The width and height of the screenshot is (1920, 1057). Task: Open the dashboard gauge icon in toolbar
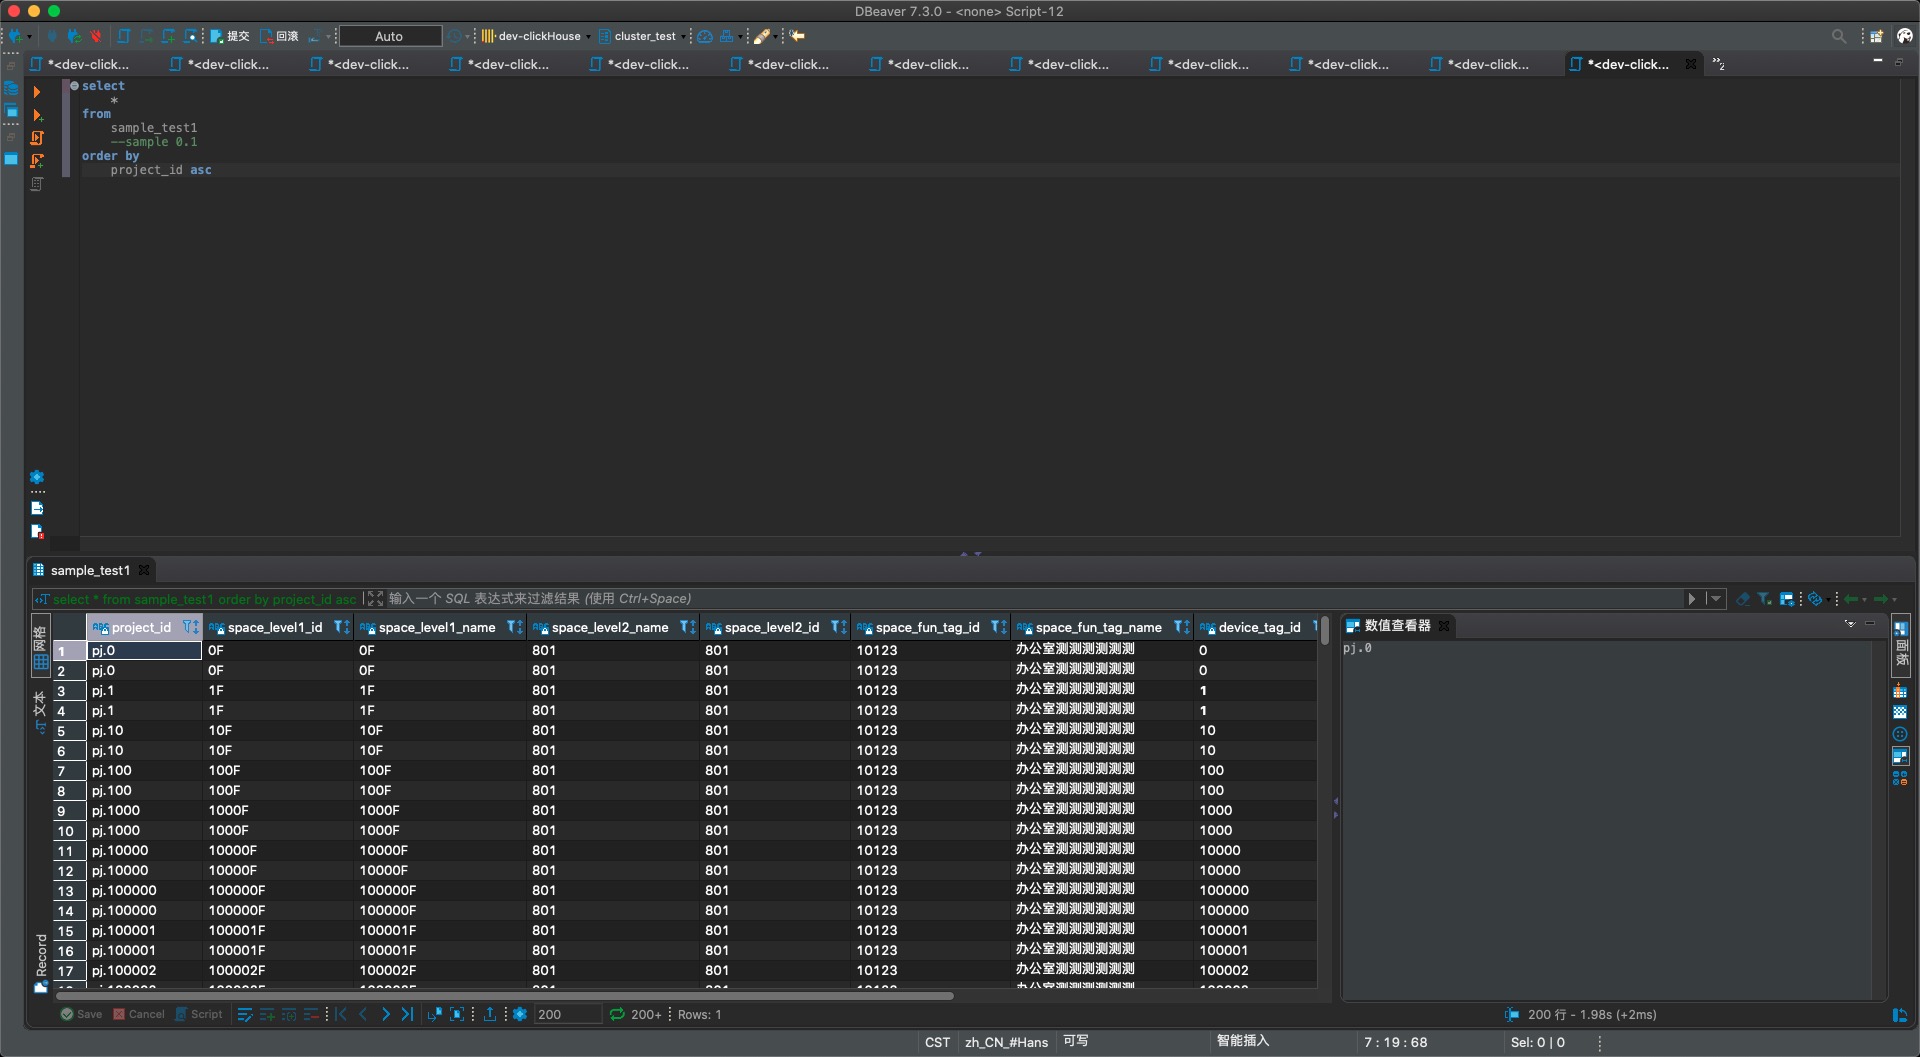(705, 36)
